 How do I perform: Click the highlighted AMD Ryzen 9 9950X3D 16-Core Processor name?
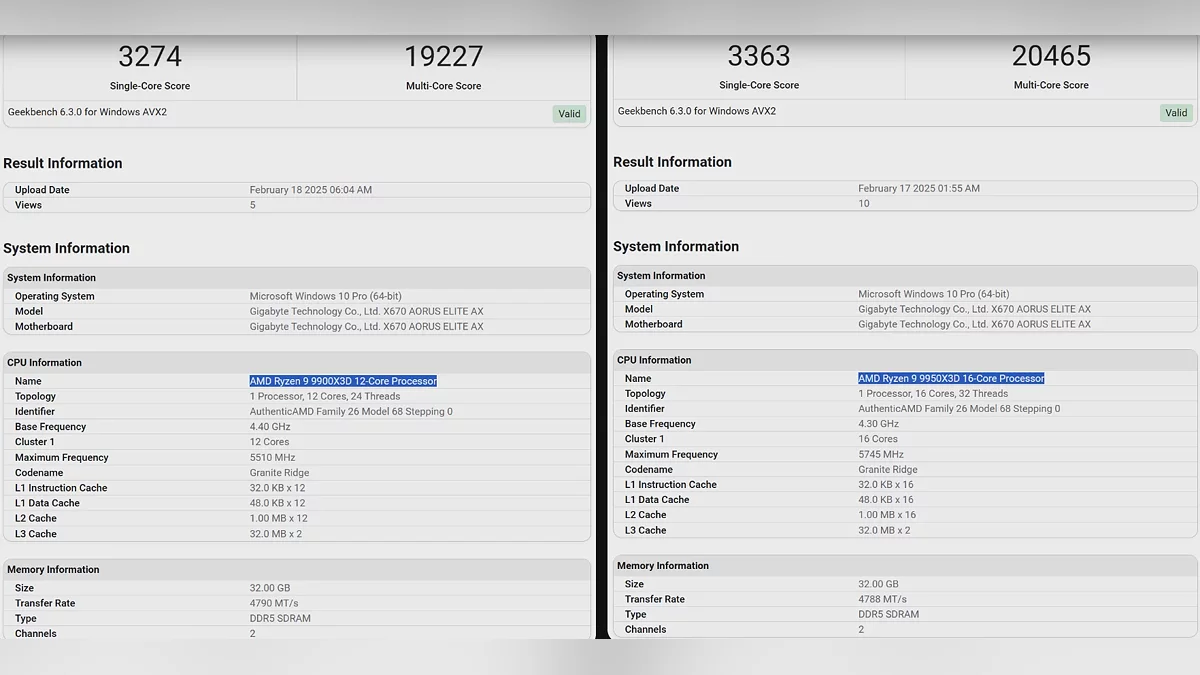pos(951,378)
